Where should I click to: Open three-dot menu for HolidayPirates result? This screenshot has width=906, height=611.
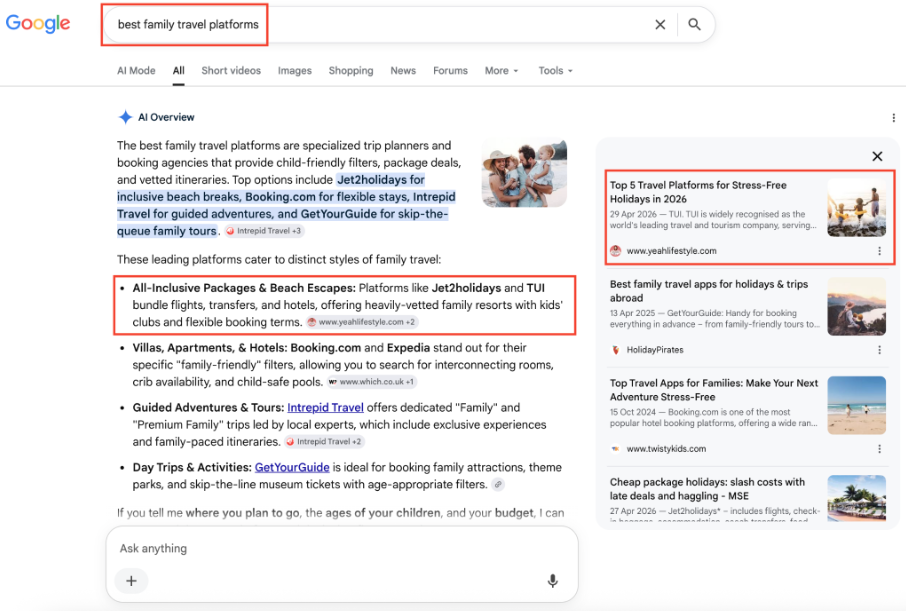879,350
